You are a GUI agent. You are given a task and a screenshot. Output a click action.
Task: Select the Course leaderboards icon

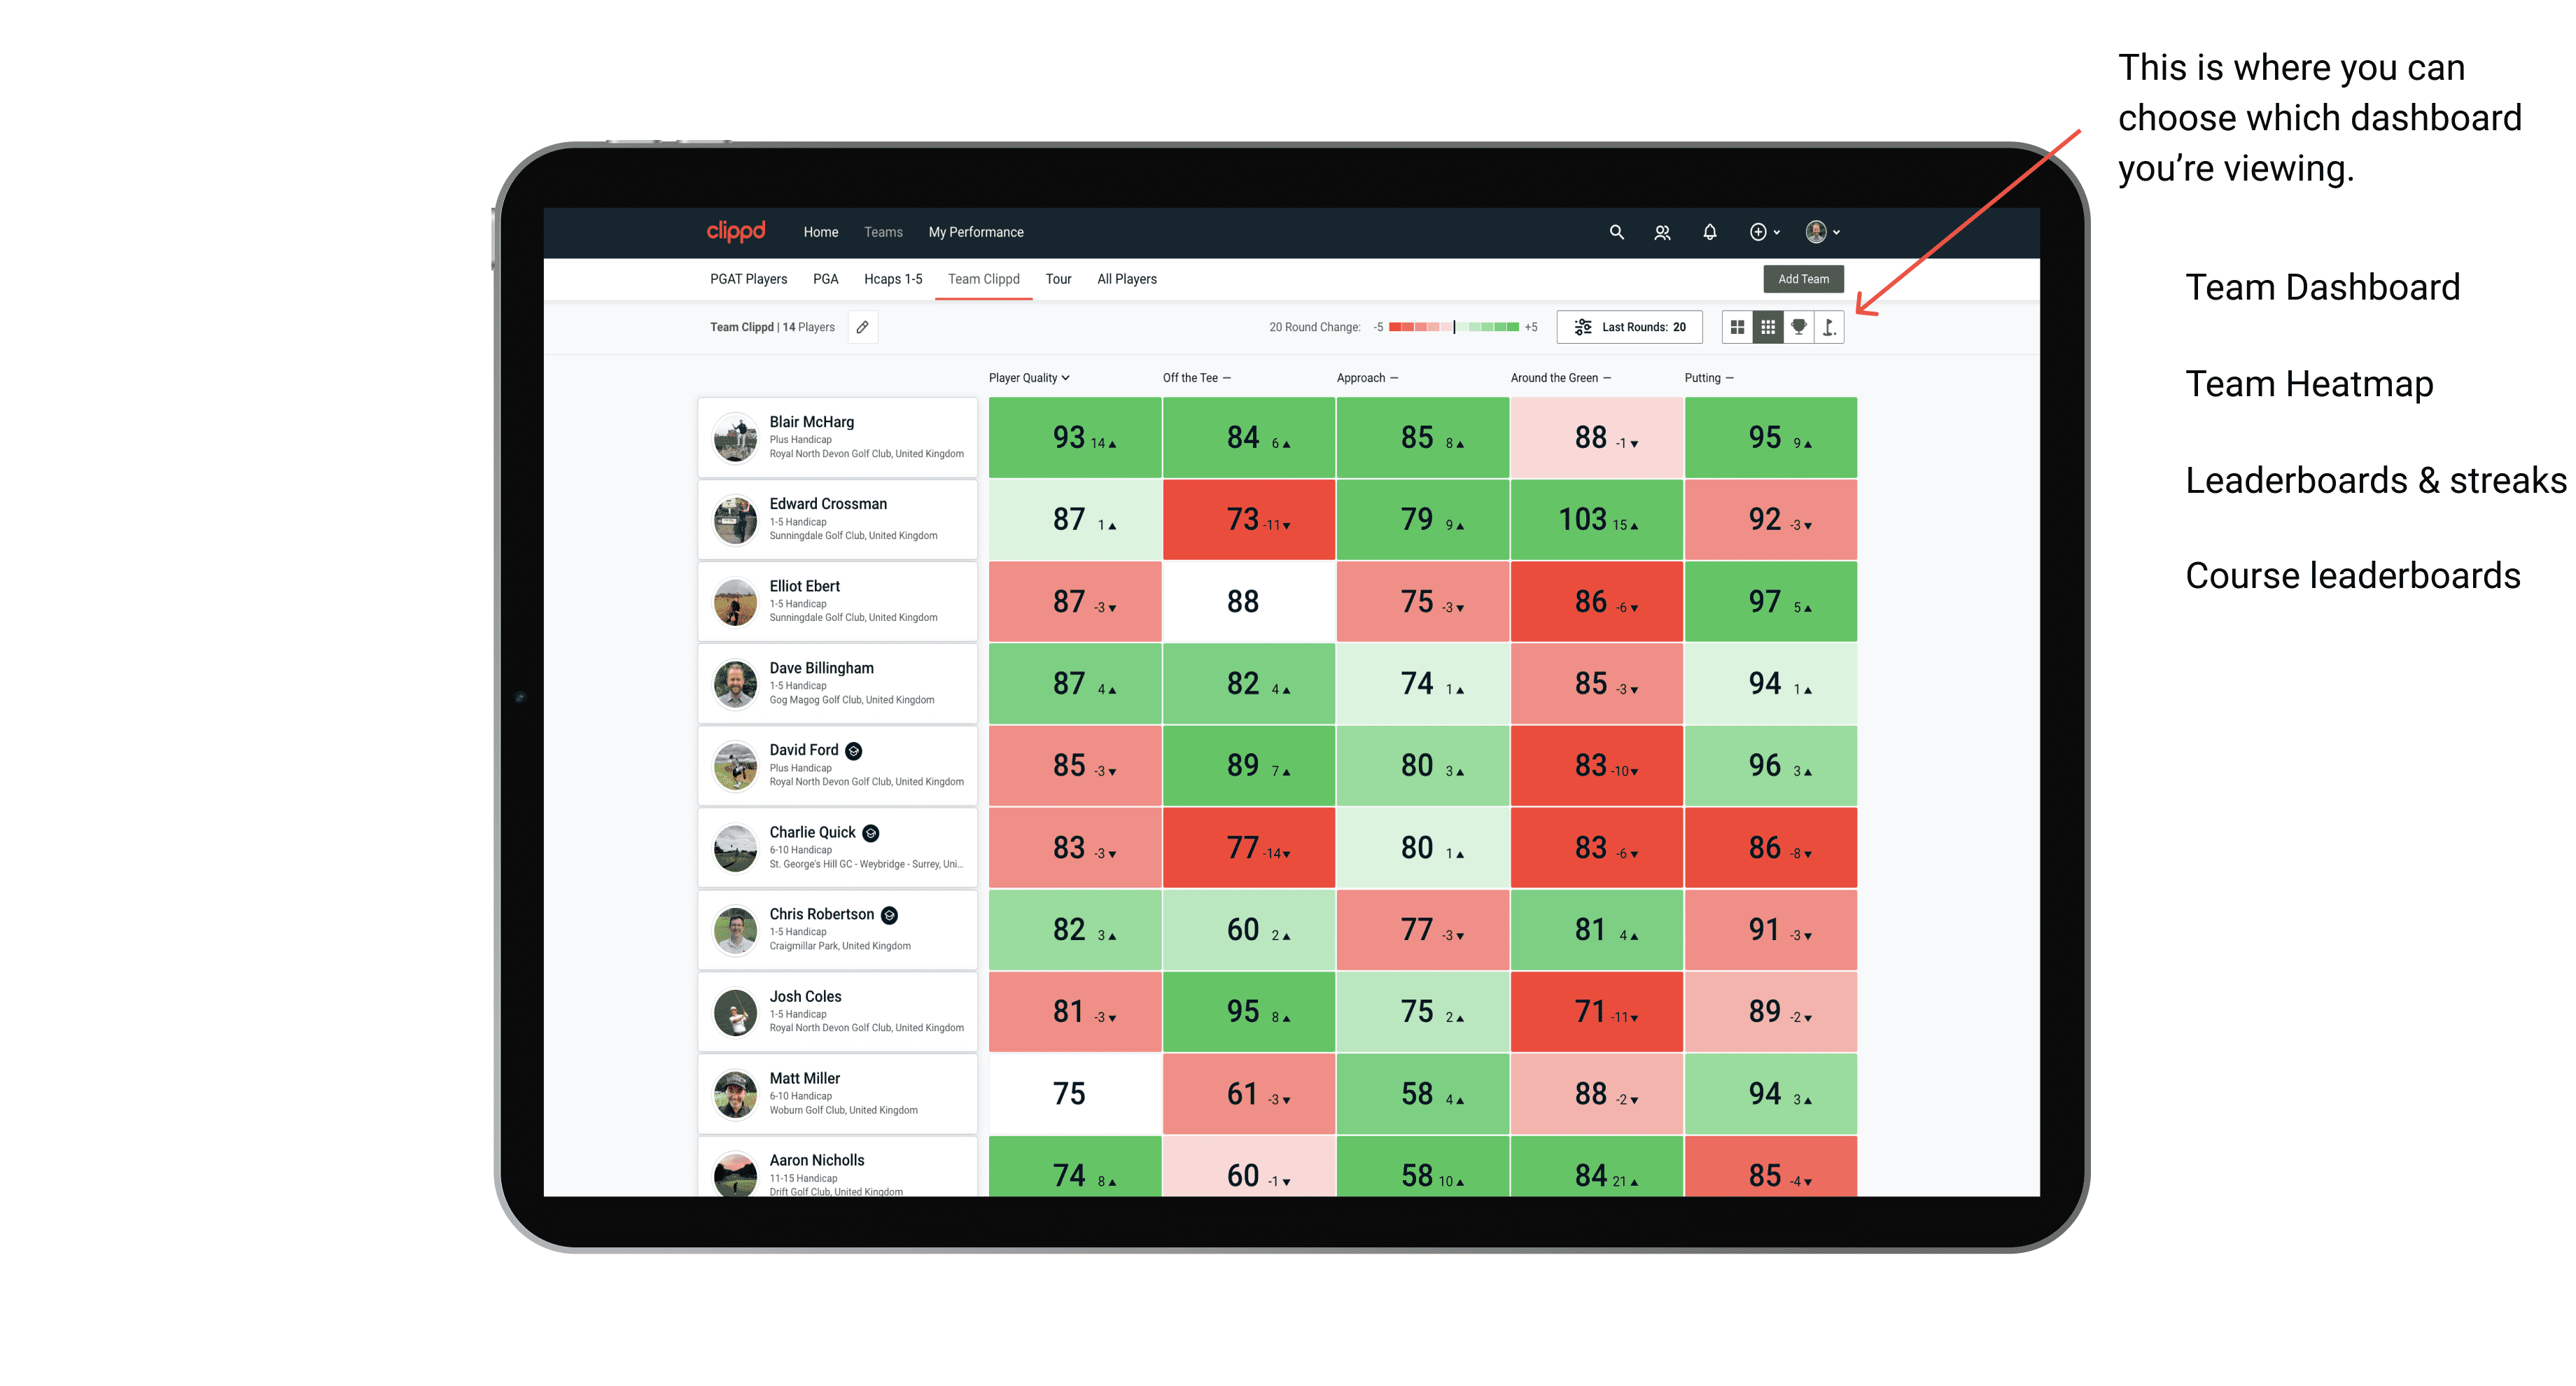[1830, 330]
